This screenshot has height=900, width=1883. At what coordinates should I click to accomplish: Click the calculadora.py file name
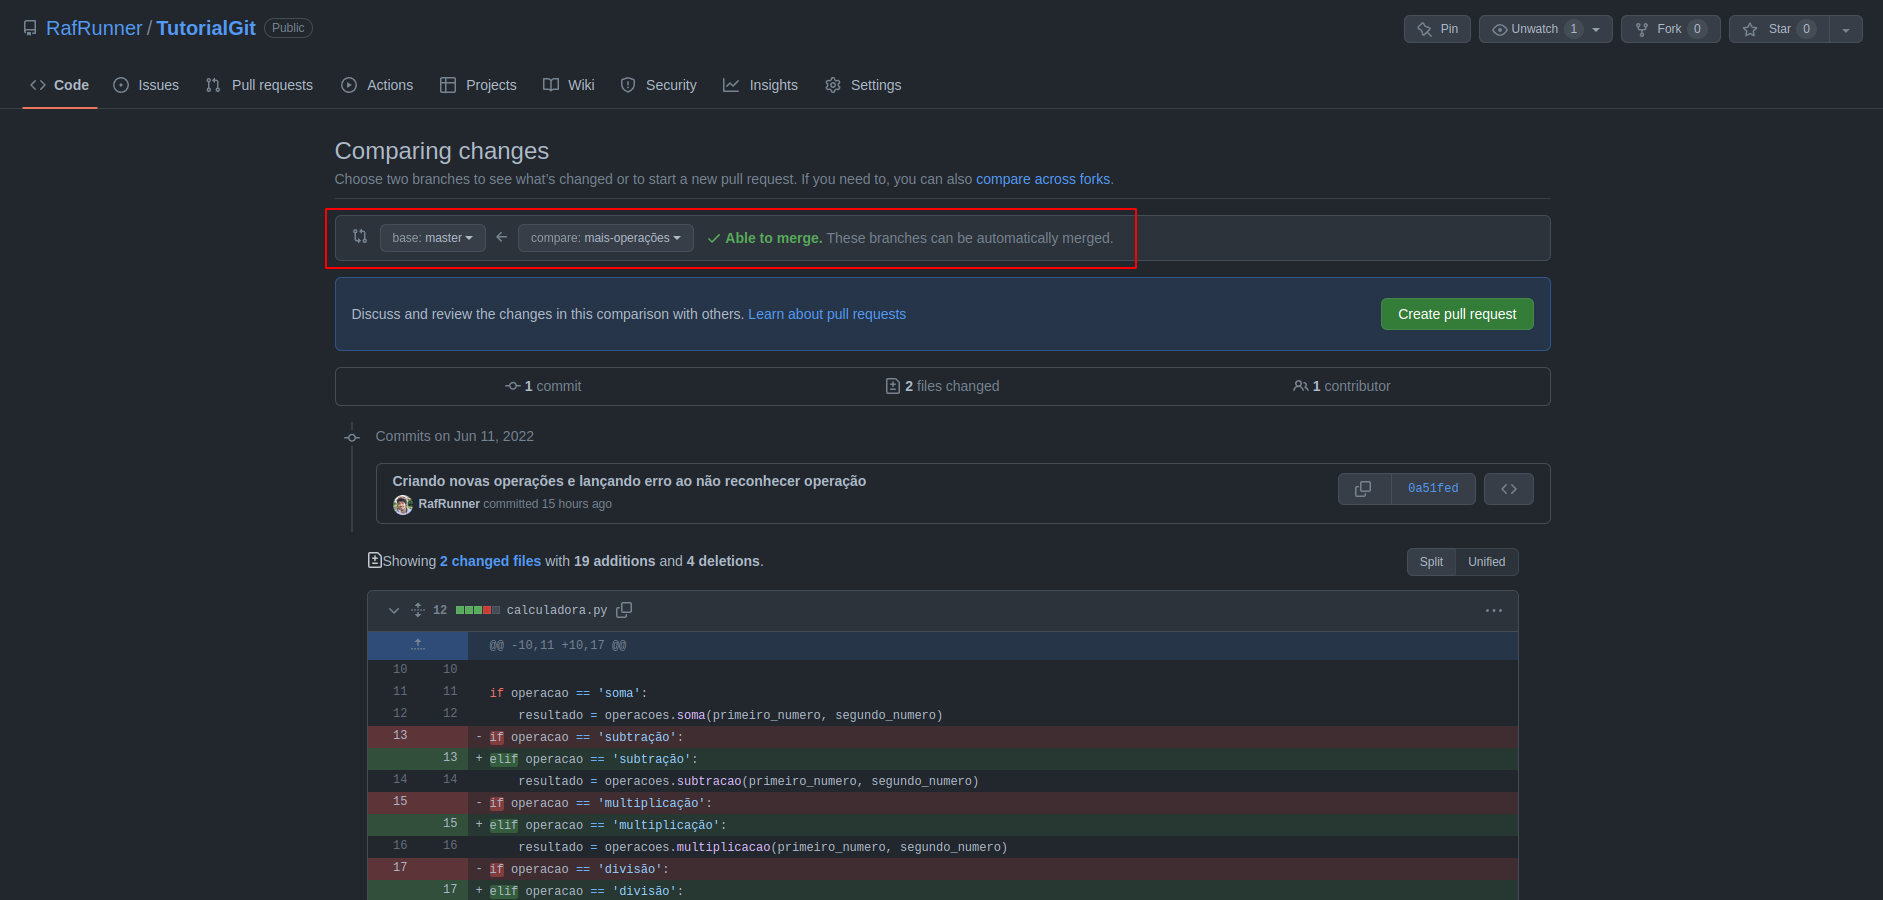557,610
